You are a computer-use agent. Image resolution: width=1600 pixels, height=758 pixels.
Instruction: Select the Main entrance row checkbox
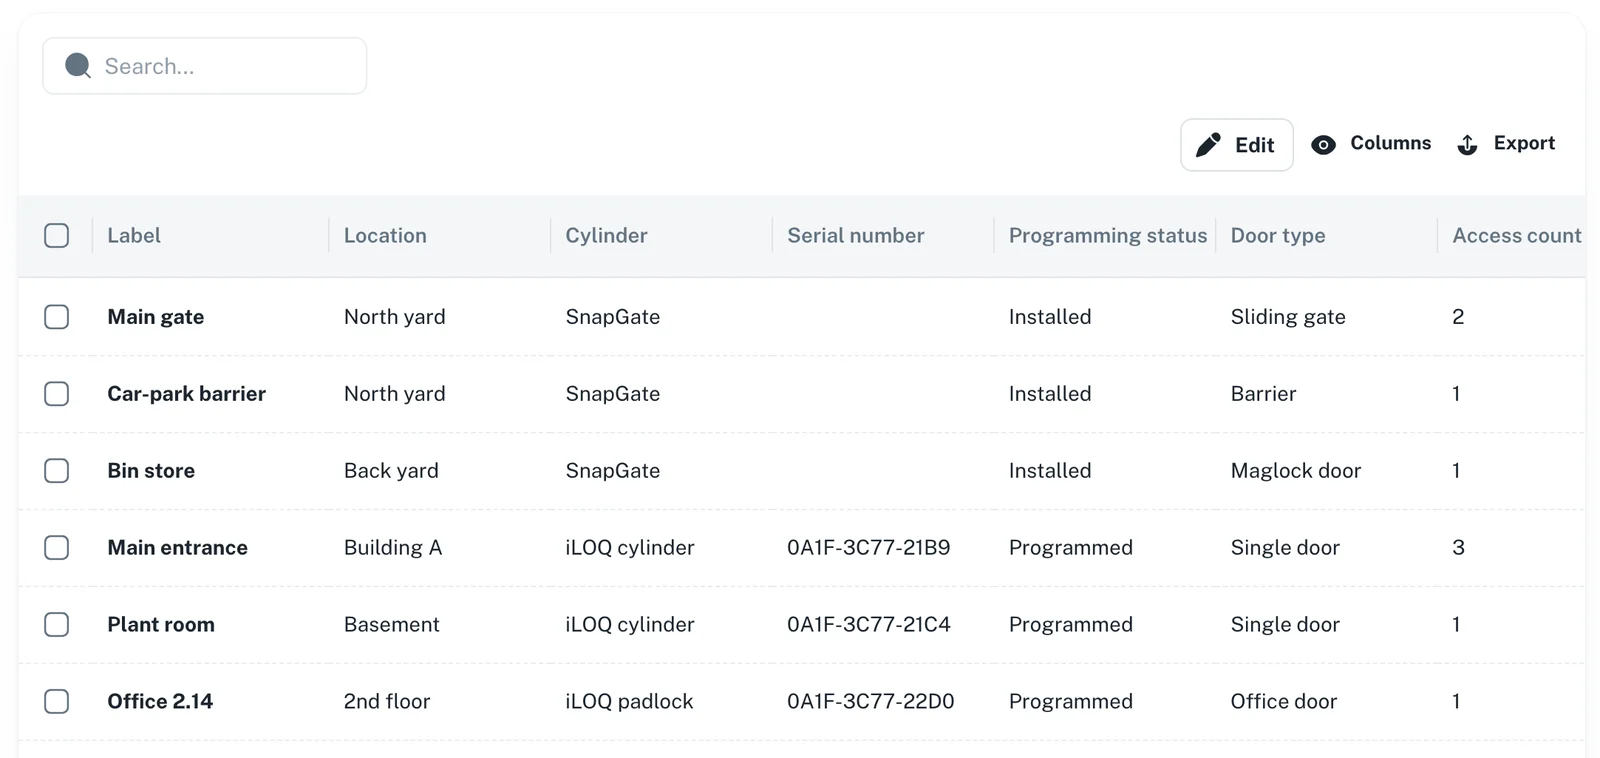click(57, 548)
